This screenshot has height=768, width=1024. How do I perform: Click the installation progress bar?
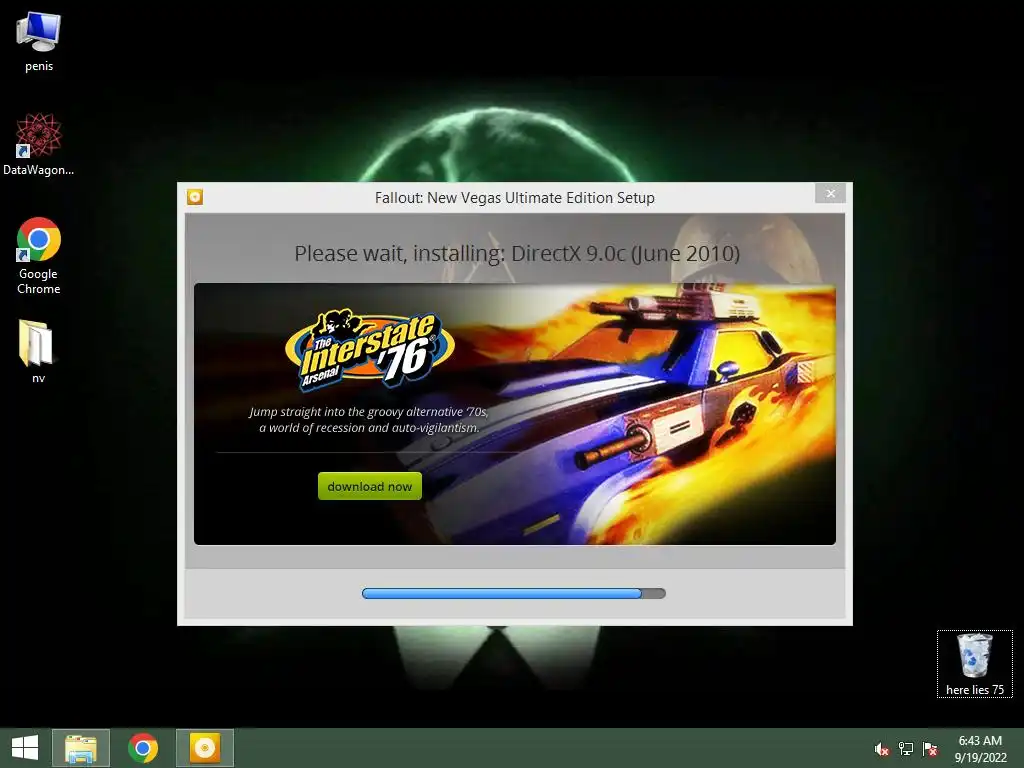[x=514, y=593]
